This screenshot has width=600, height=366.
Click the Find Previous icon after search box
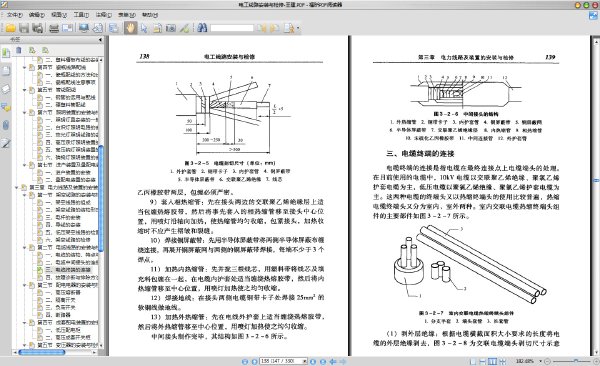point(261,28)
